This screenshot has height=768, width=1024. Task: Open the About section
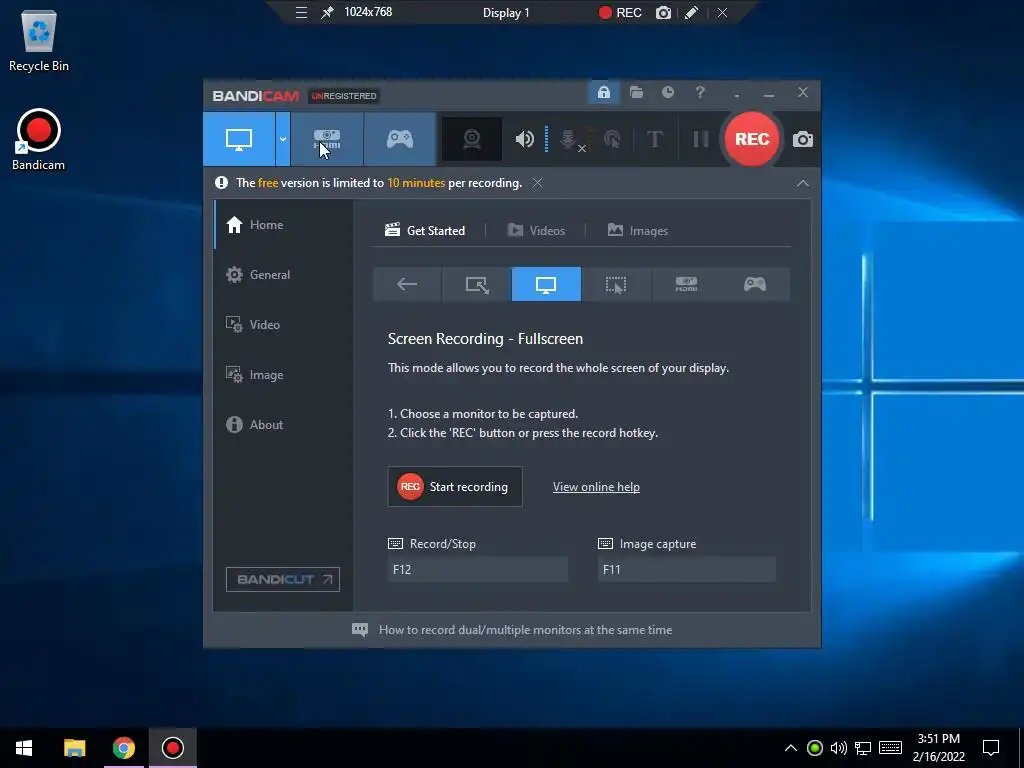click(x=283, y=424)
